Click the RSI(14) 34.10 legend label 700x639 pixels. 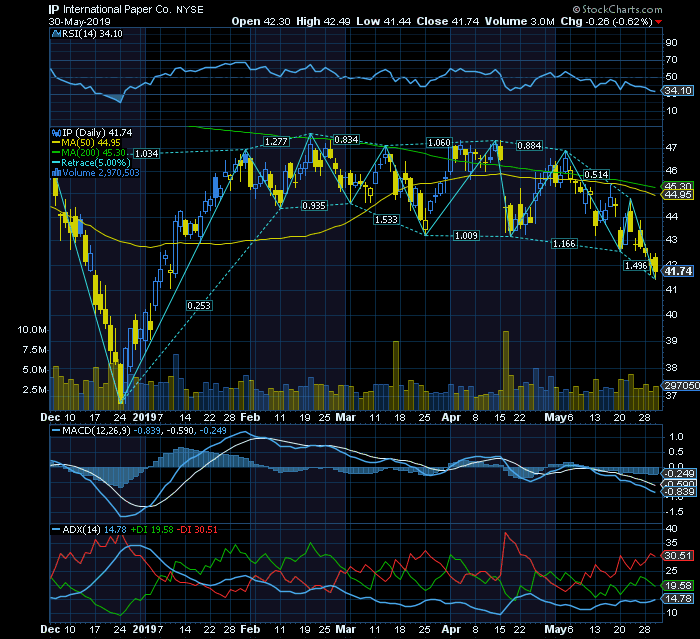[x=92, y=33]
